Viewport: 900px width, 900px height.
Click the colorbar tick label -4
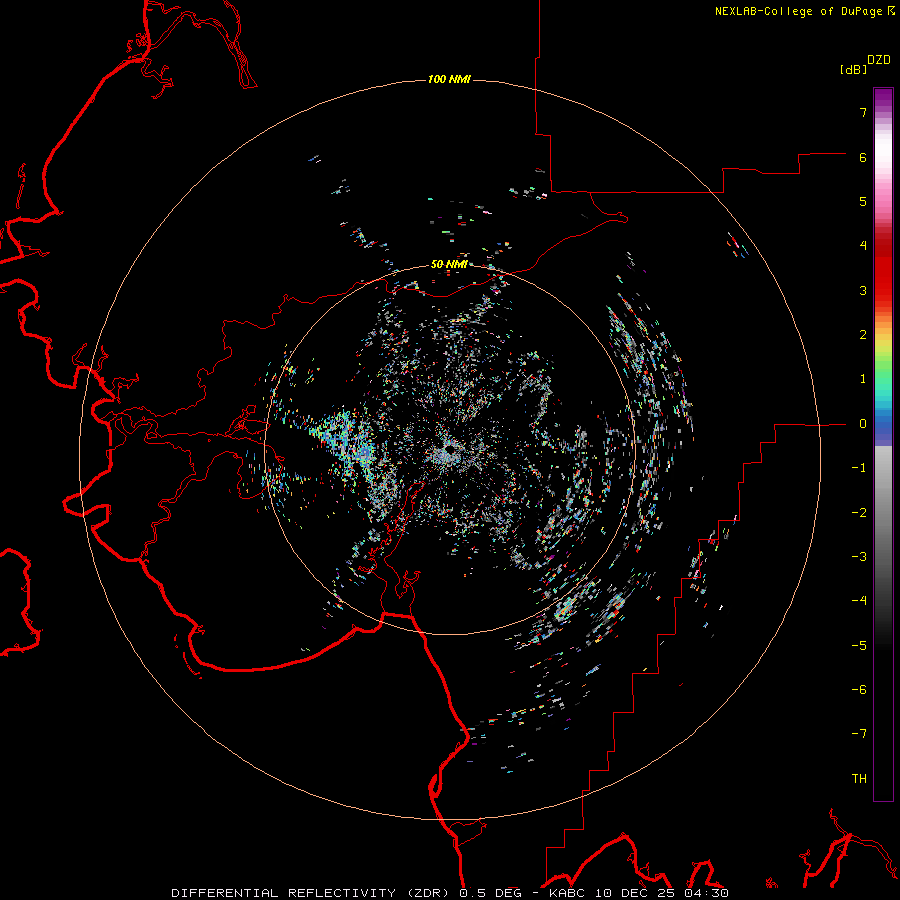click(859, 601)
